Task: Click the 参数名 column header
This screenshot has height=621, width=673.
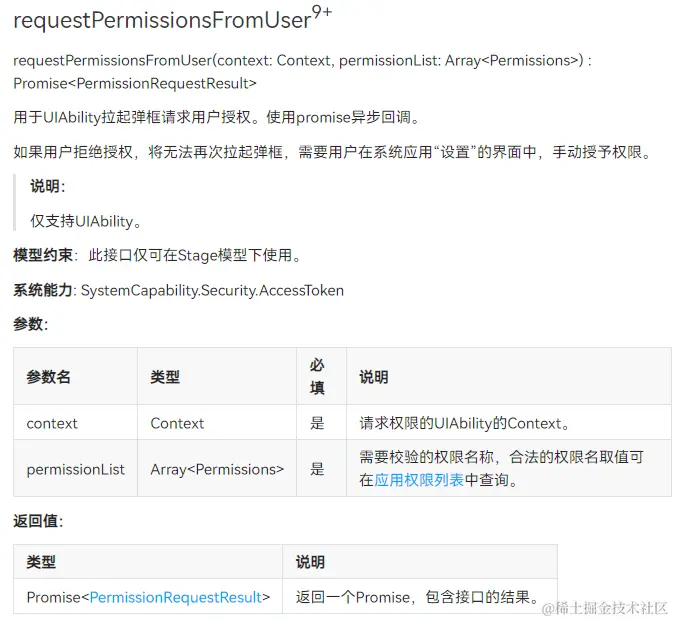Action: coord(49,377)
